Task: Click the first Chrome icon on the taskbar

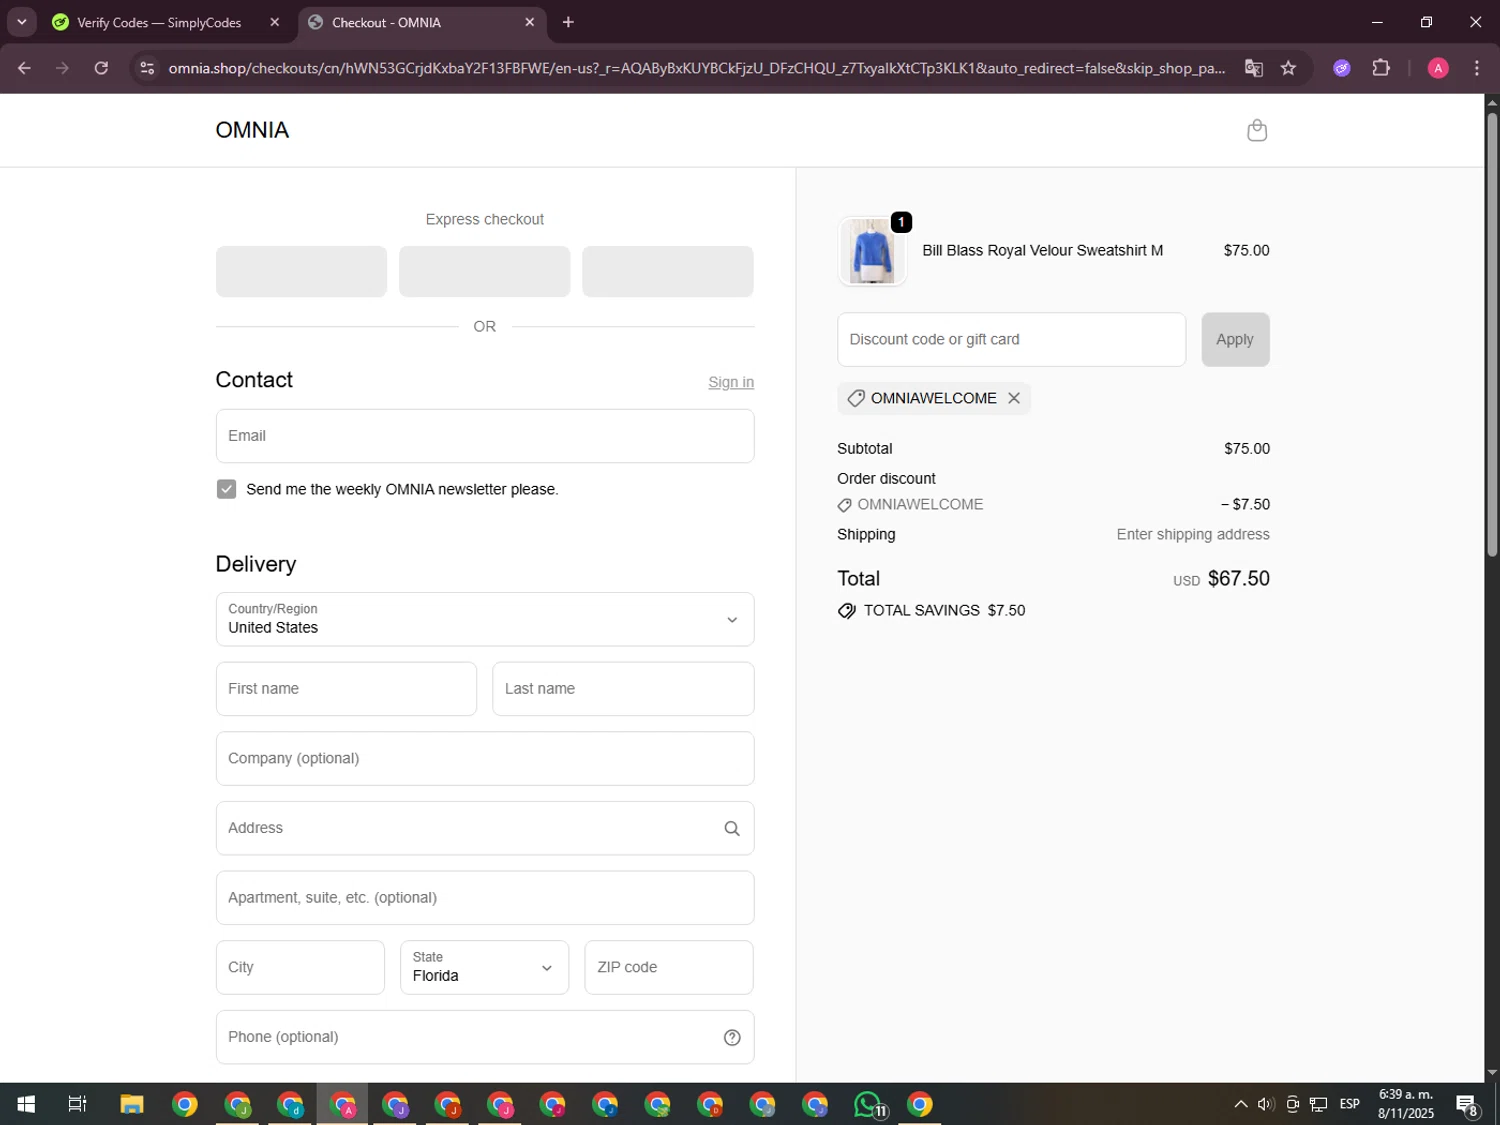Action: coord(185,1104)
